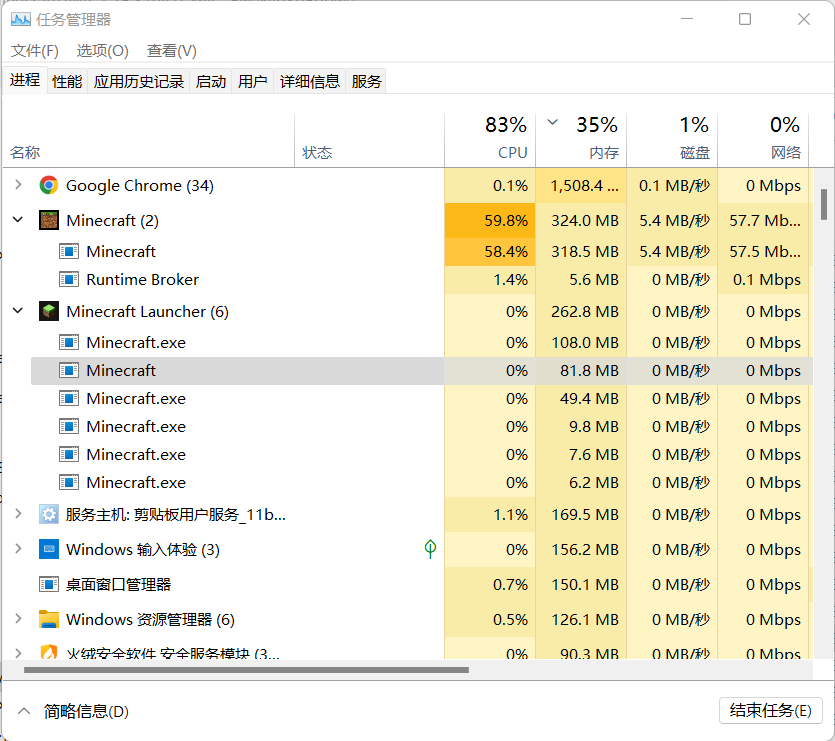Select the Runtime Broker row name

pos(142,279)
